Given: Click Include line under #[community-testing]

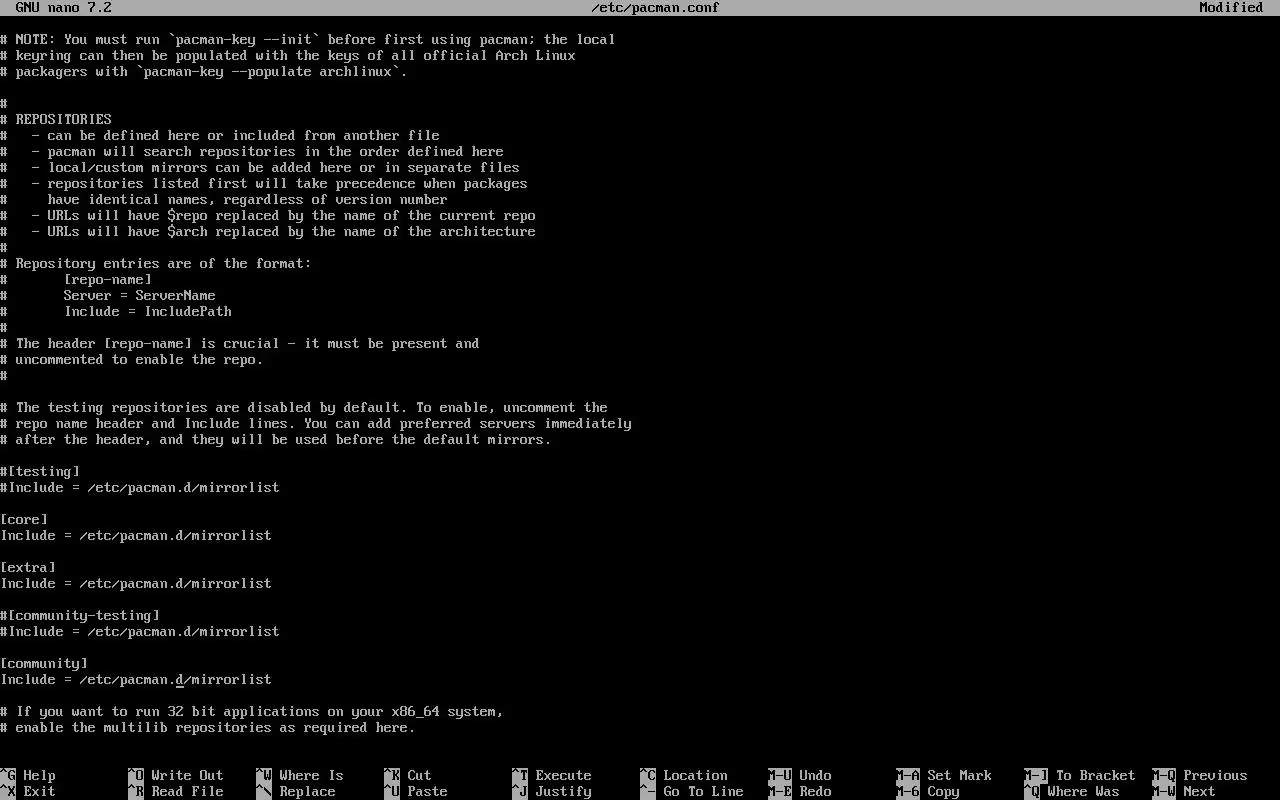Looking at the screenshot, I should 140,631.
